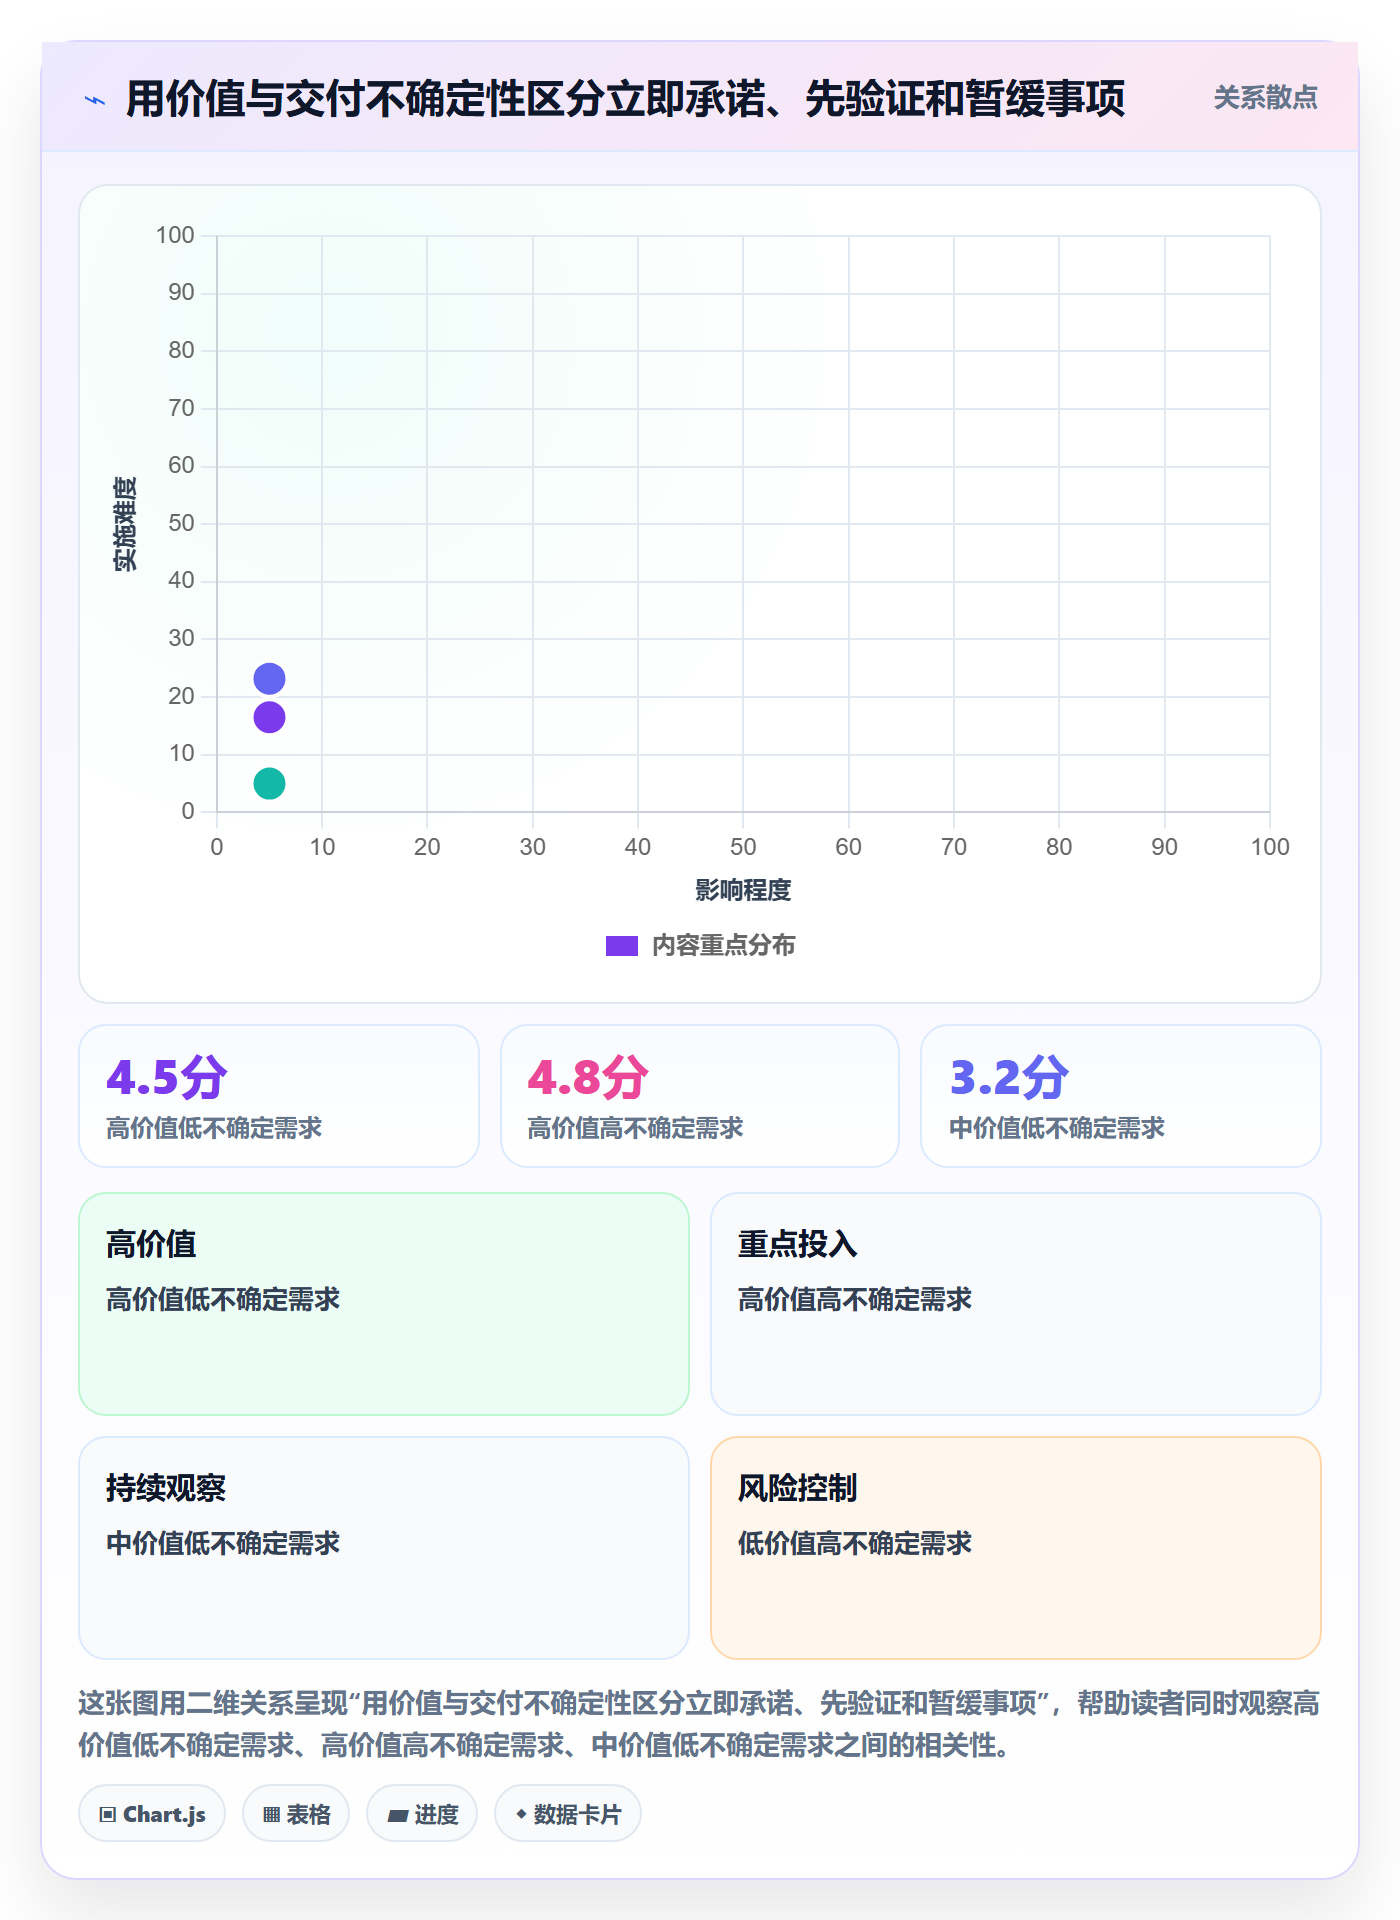Click the description paragraph starting 这张图用二维关系
1400x1920 pixels.
point(699,1724)
